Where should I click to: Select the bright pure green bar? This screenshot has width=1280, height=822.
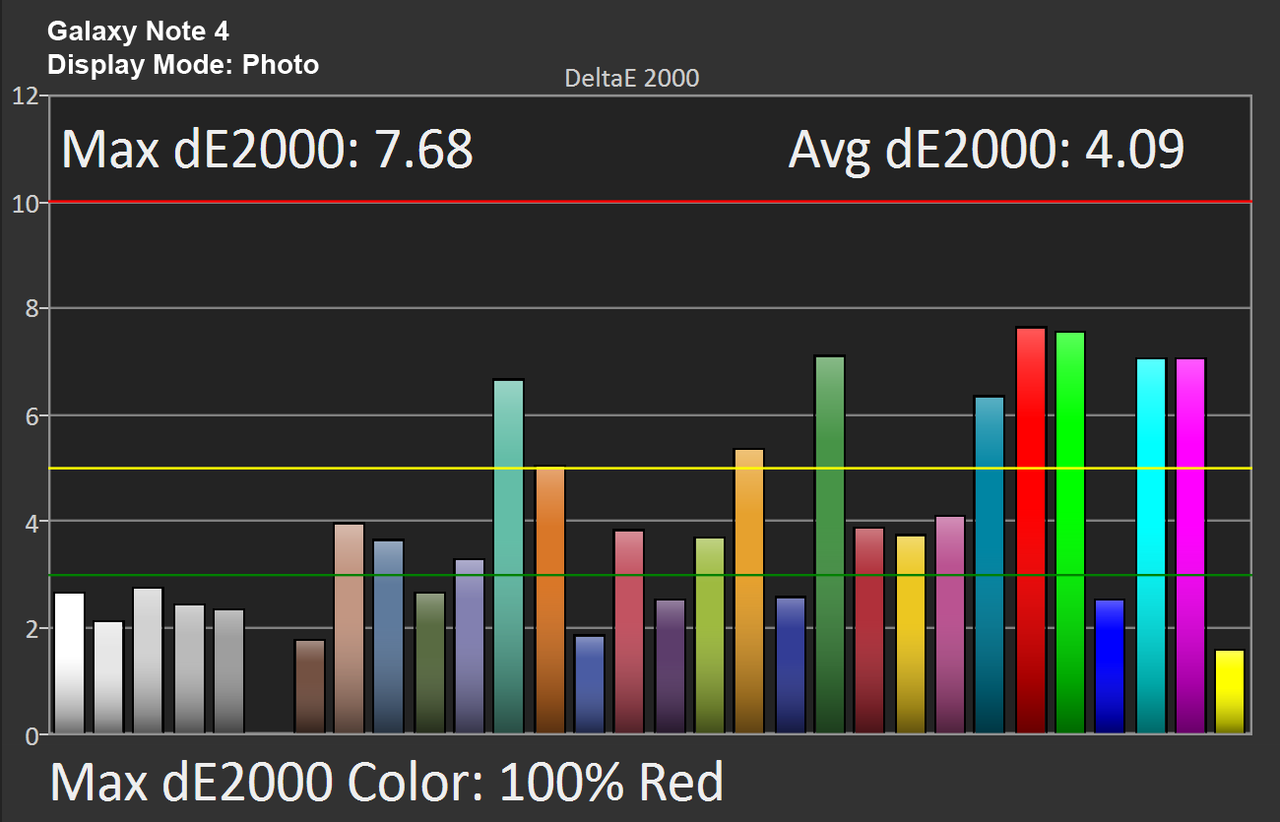(x=1070, y=533)
